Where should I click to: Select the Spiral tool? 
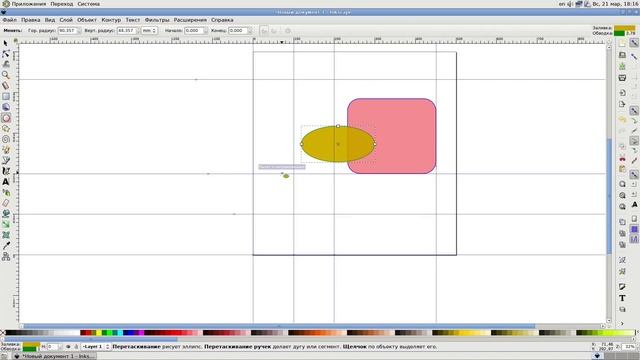(6, 139)
